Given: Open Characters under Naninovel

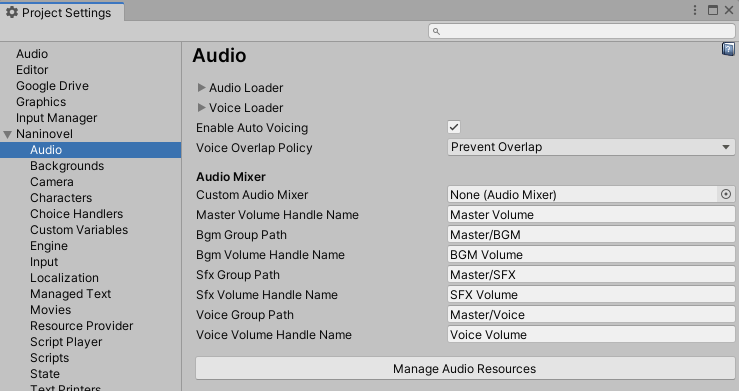Looking at the screenshot, I should [x=61, y=198].
